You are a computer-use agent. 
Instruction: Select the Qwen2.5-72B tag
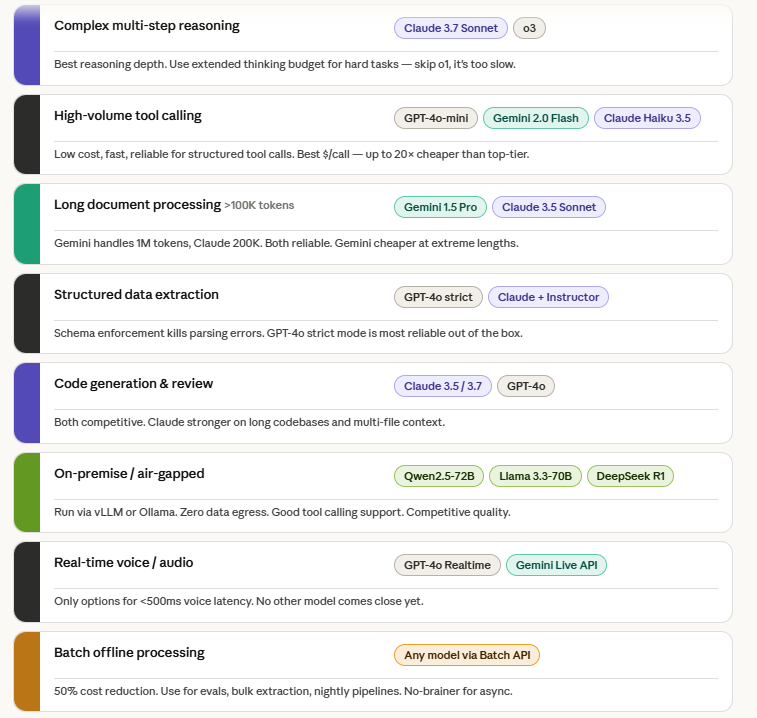[x=438, y=476]
